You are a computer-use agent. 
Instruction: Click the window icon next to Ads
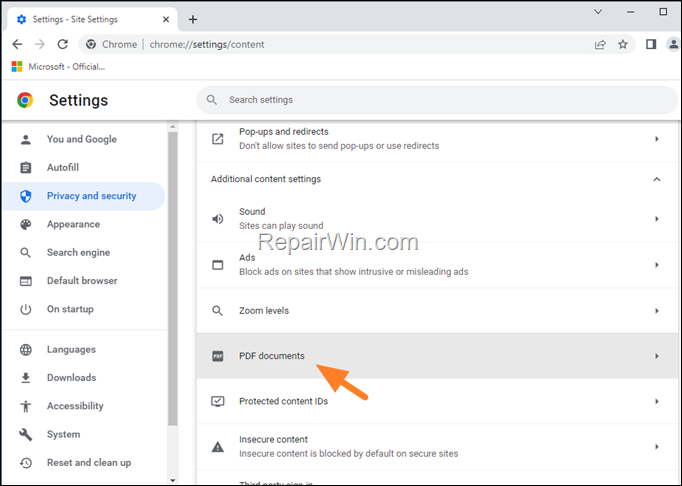coord(217,265)
